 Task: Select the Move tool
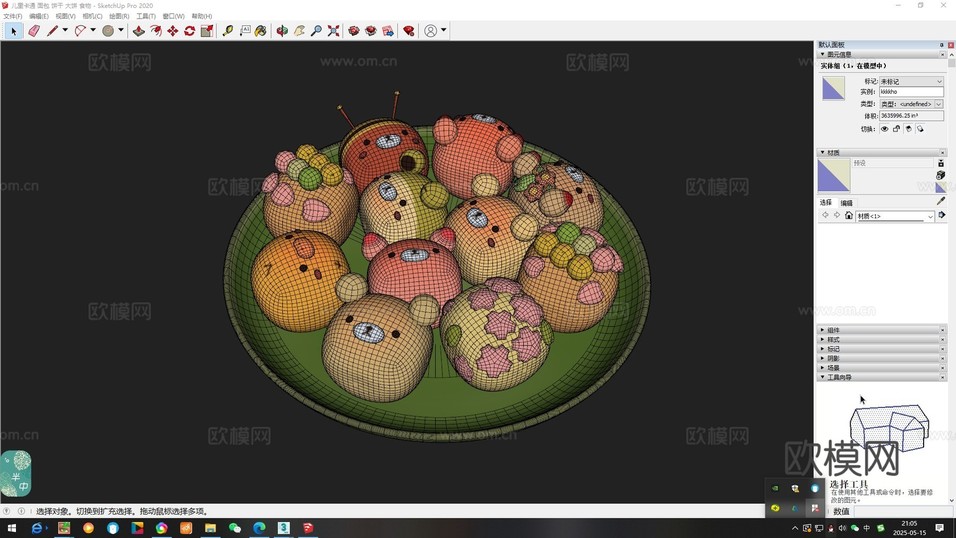coord(173,30)
